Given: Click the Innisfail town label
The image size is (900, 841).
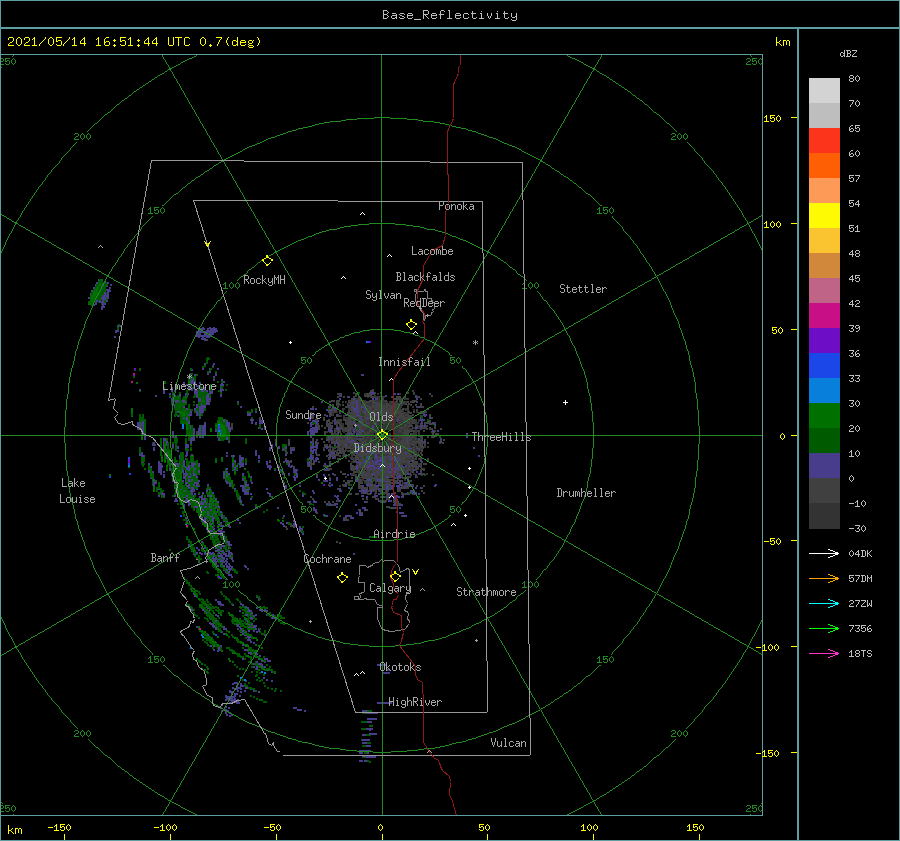Looking at the screenshot, I should pyautogui.click(x=404, y=362).
